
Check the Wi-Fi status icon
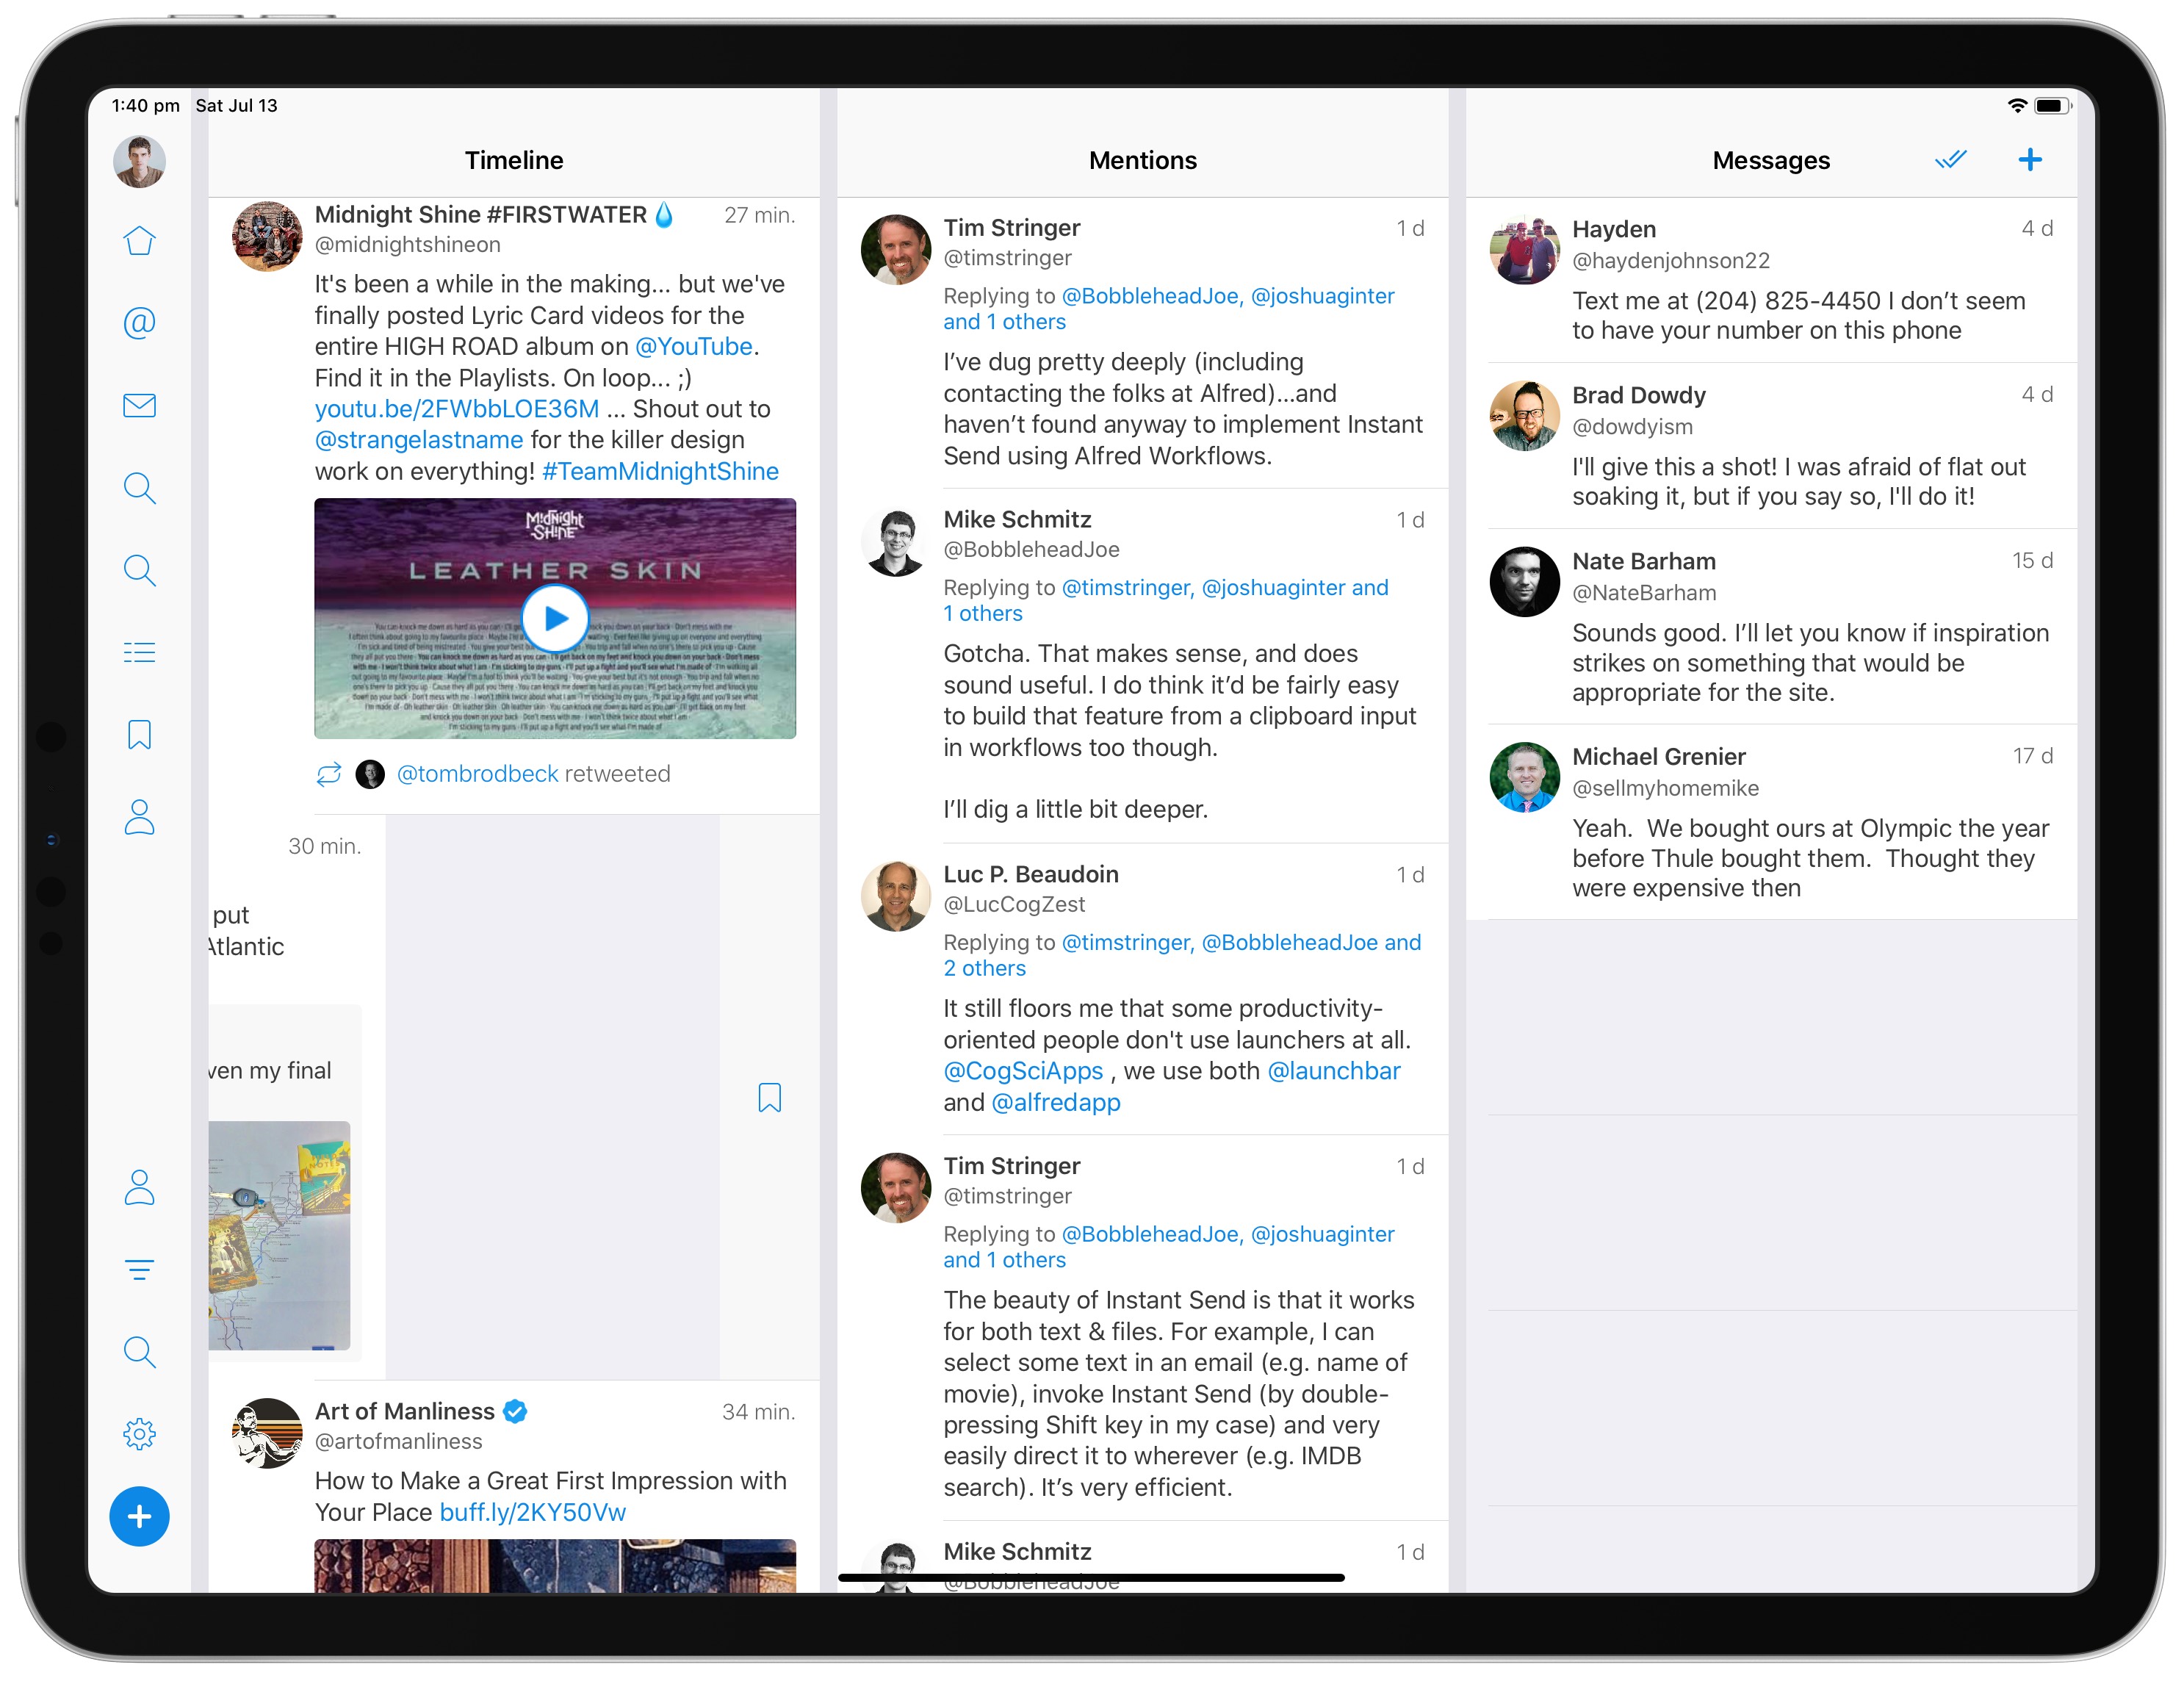coord(2017,106)
